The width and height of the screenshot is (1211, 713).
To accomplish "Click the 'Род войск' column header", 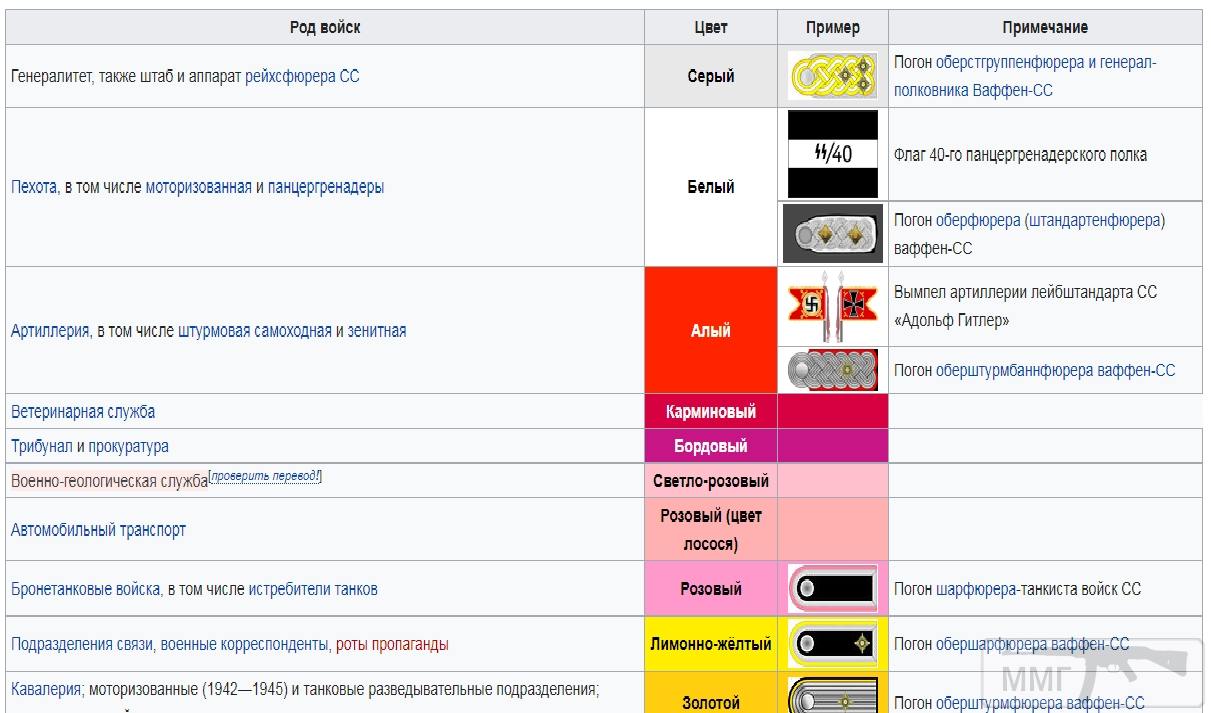I will coord(325,27).
